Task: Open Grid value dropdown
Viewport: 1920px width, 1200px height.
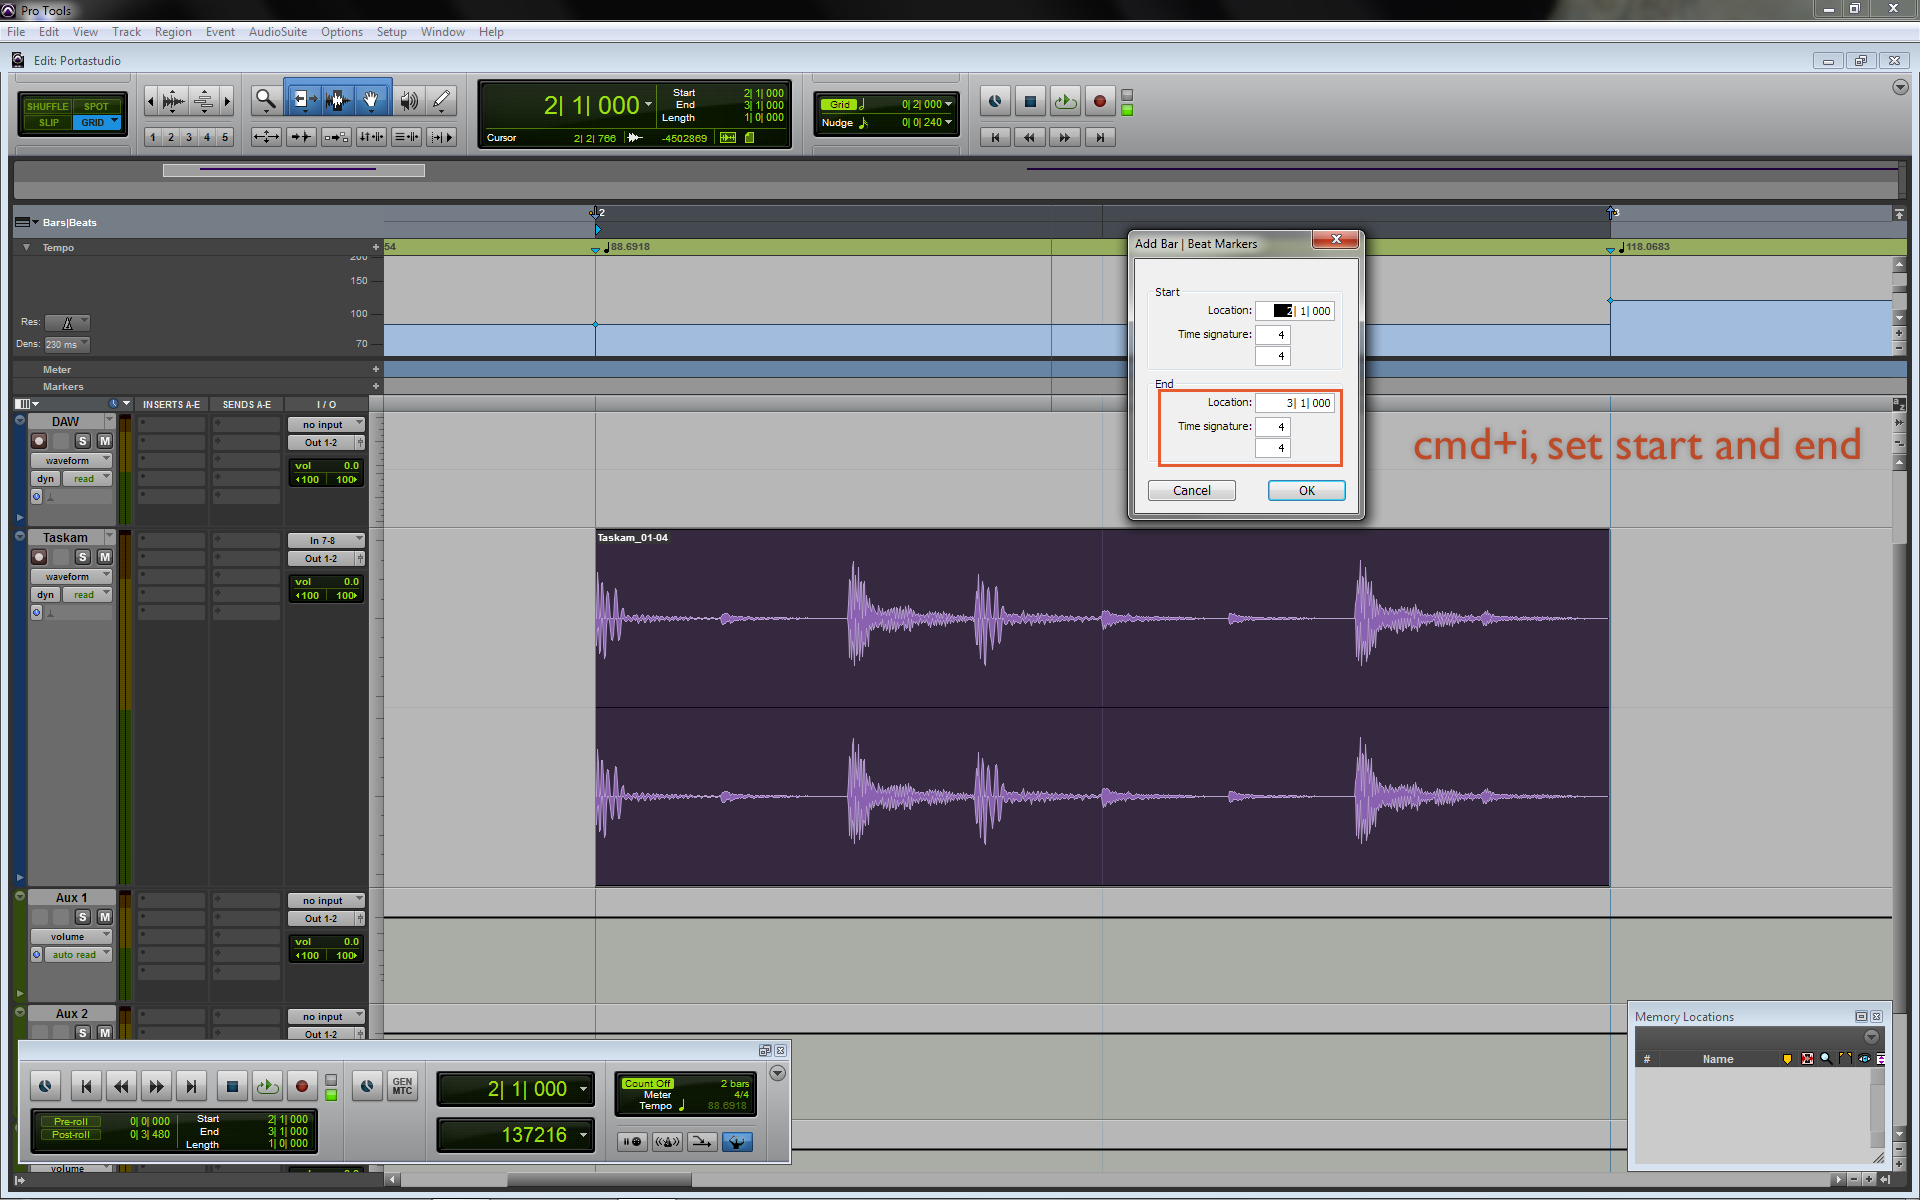Action: tap(948, 104)
